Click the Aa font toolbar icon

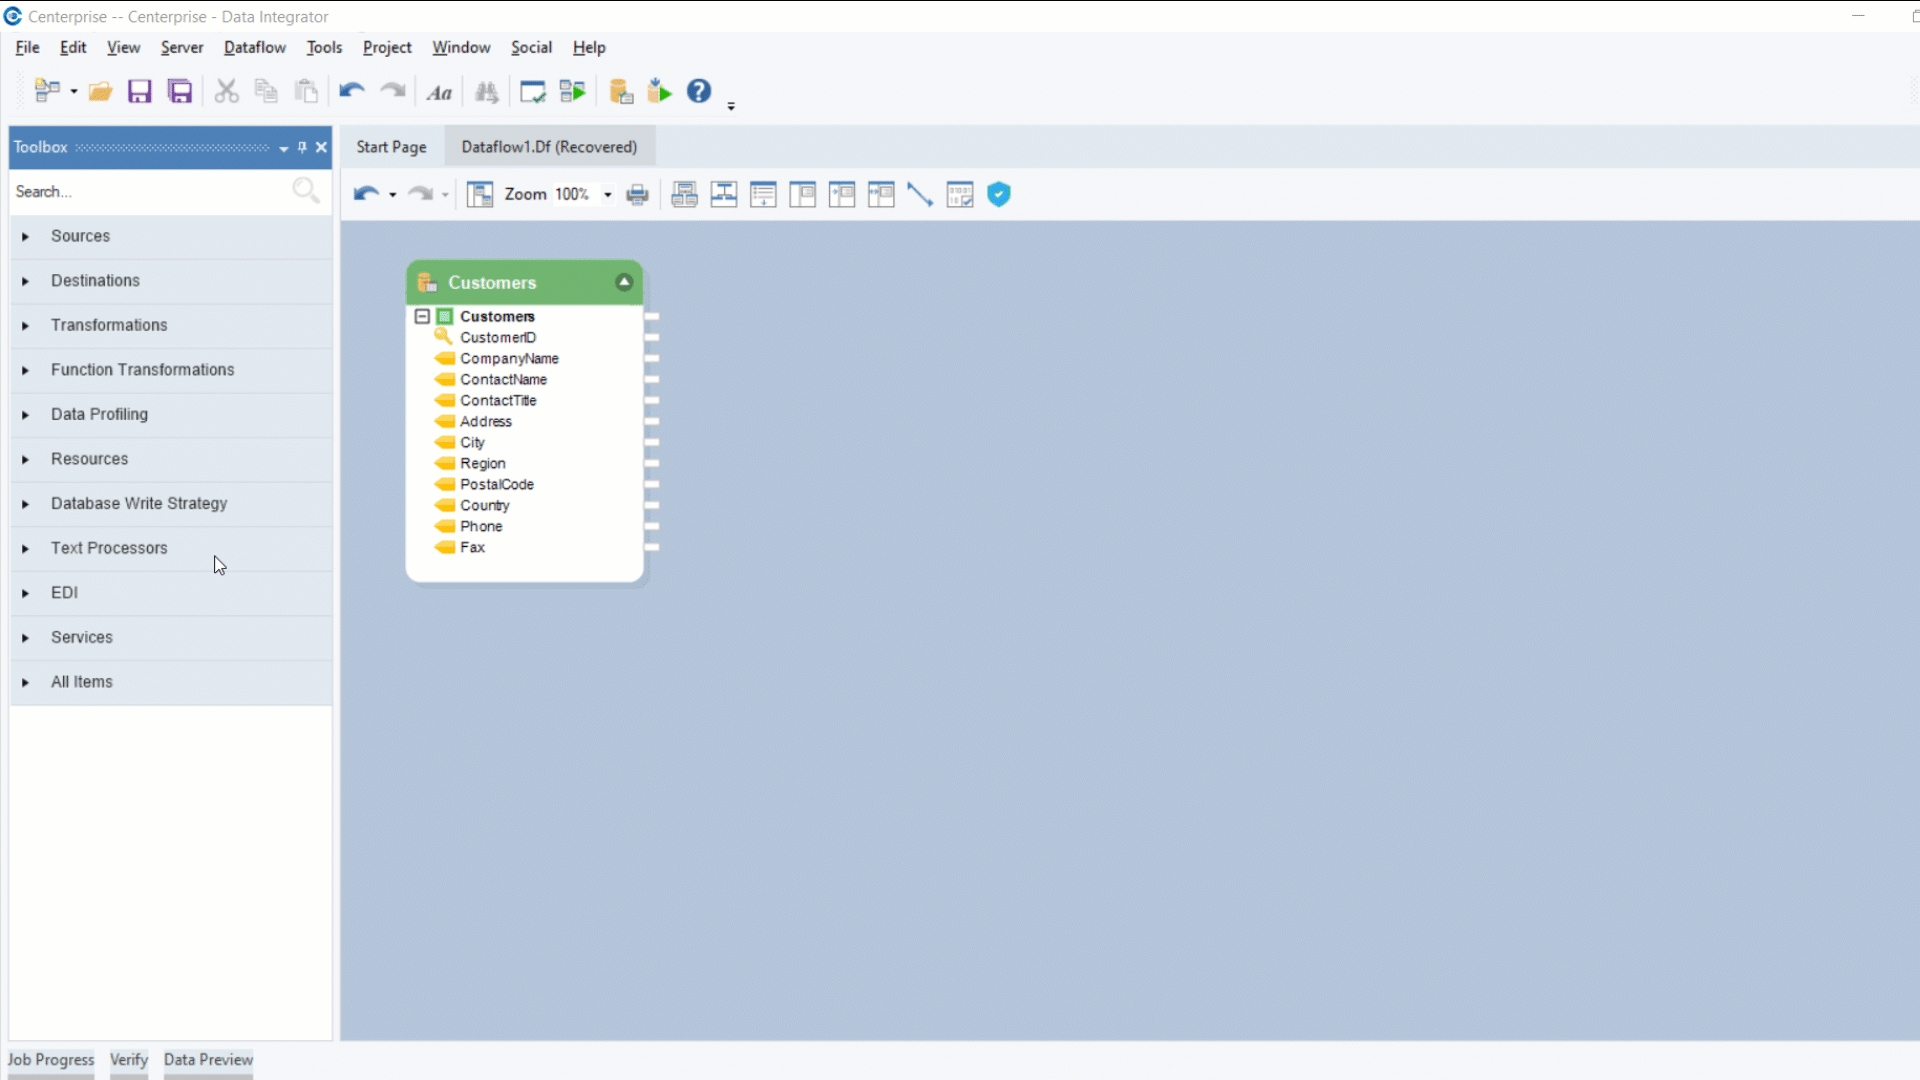[439, 93]
